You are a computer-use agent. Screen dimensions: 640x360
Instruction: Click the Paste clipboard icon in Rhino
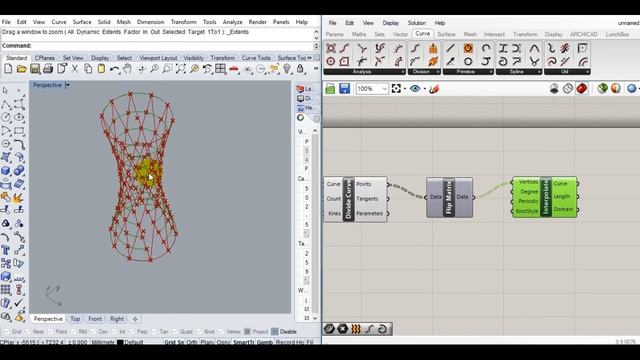(101, 69)
